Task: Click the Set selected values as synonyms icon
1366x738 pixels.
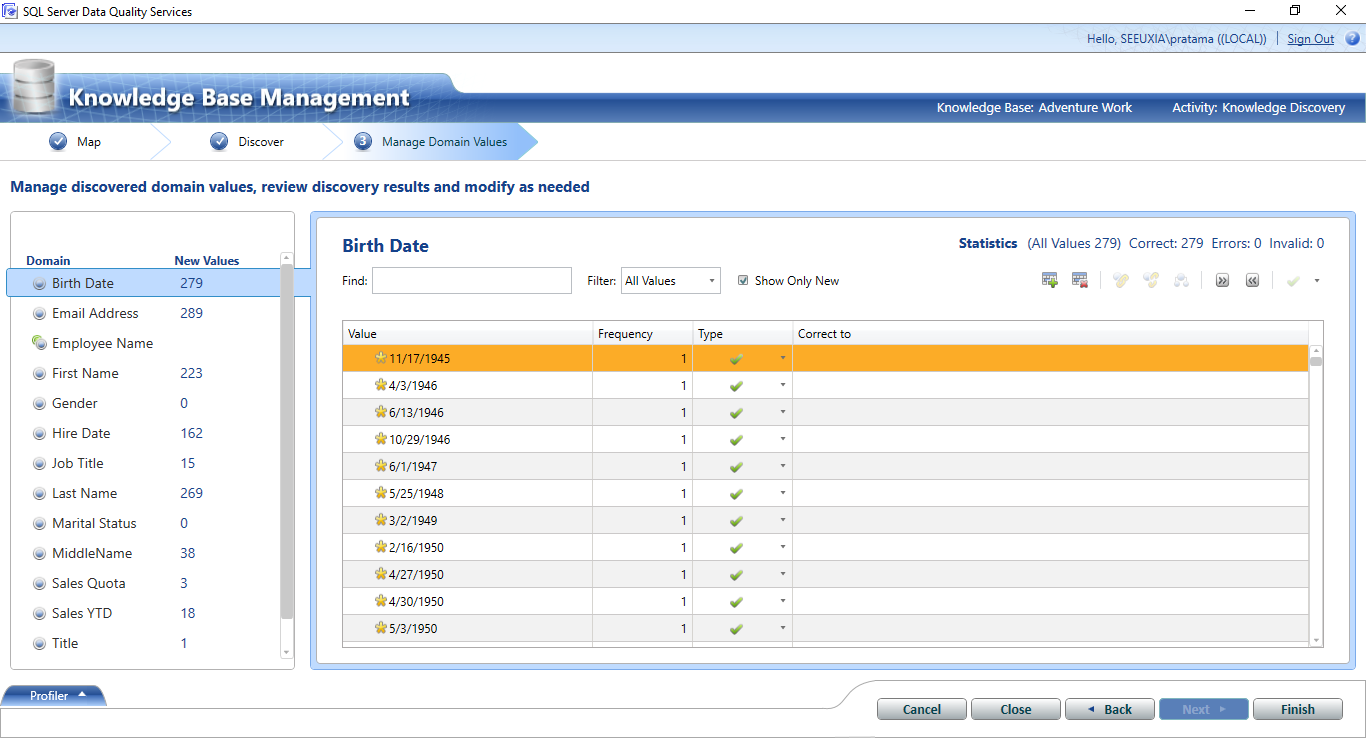Action: tap(1120, 281)
